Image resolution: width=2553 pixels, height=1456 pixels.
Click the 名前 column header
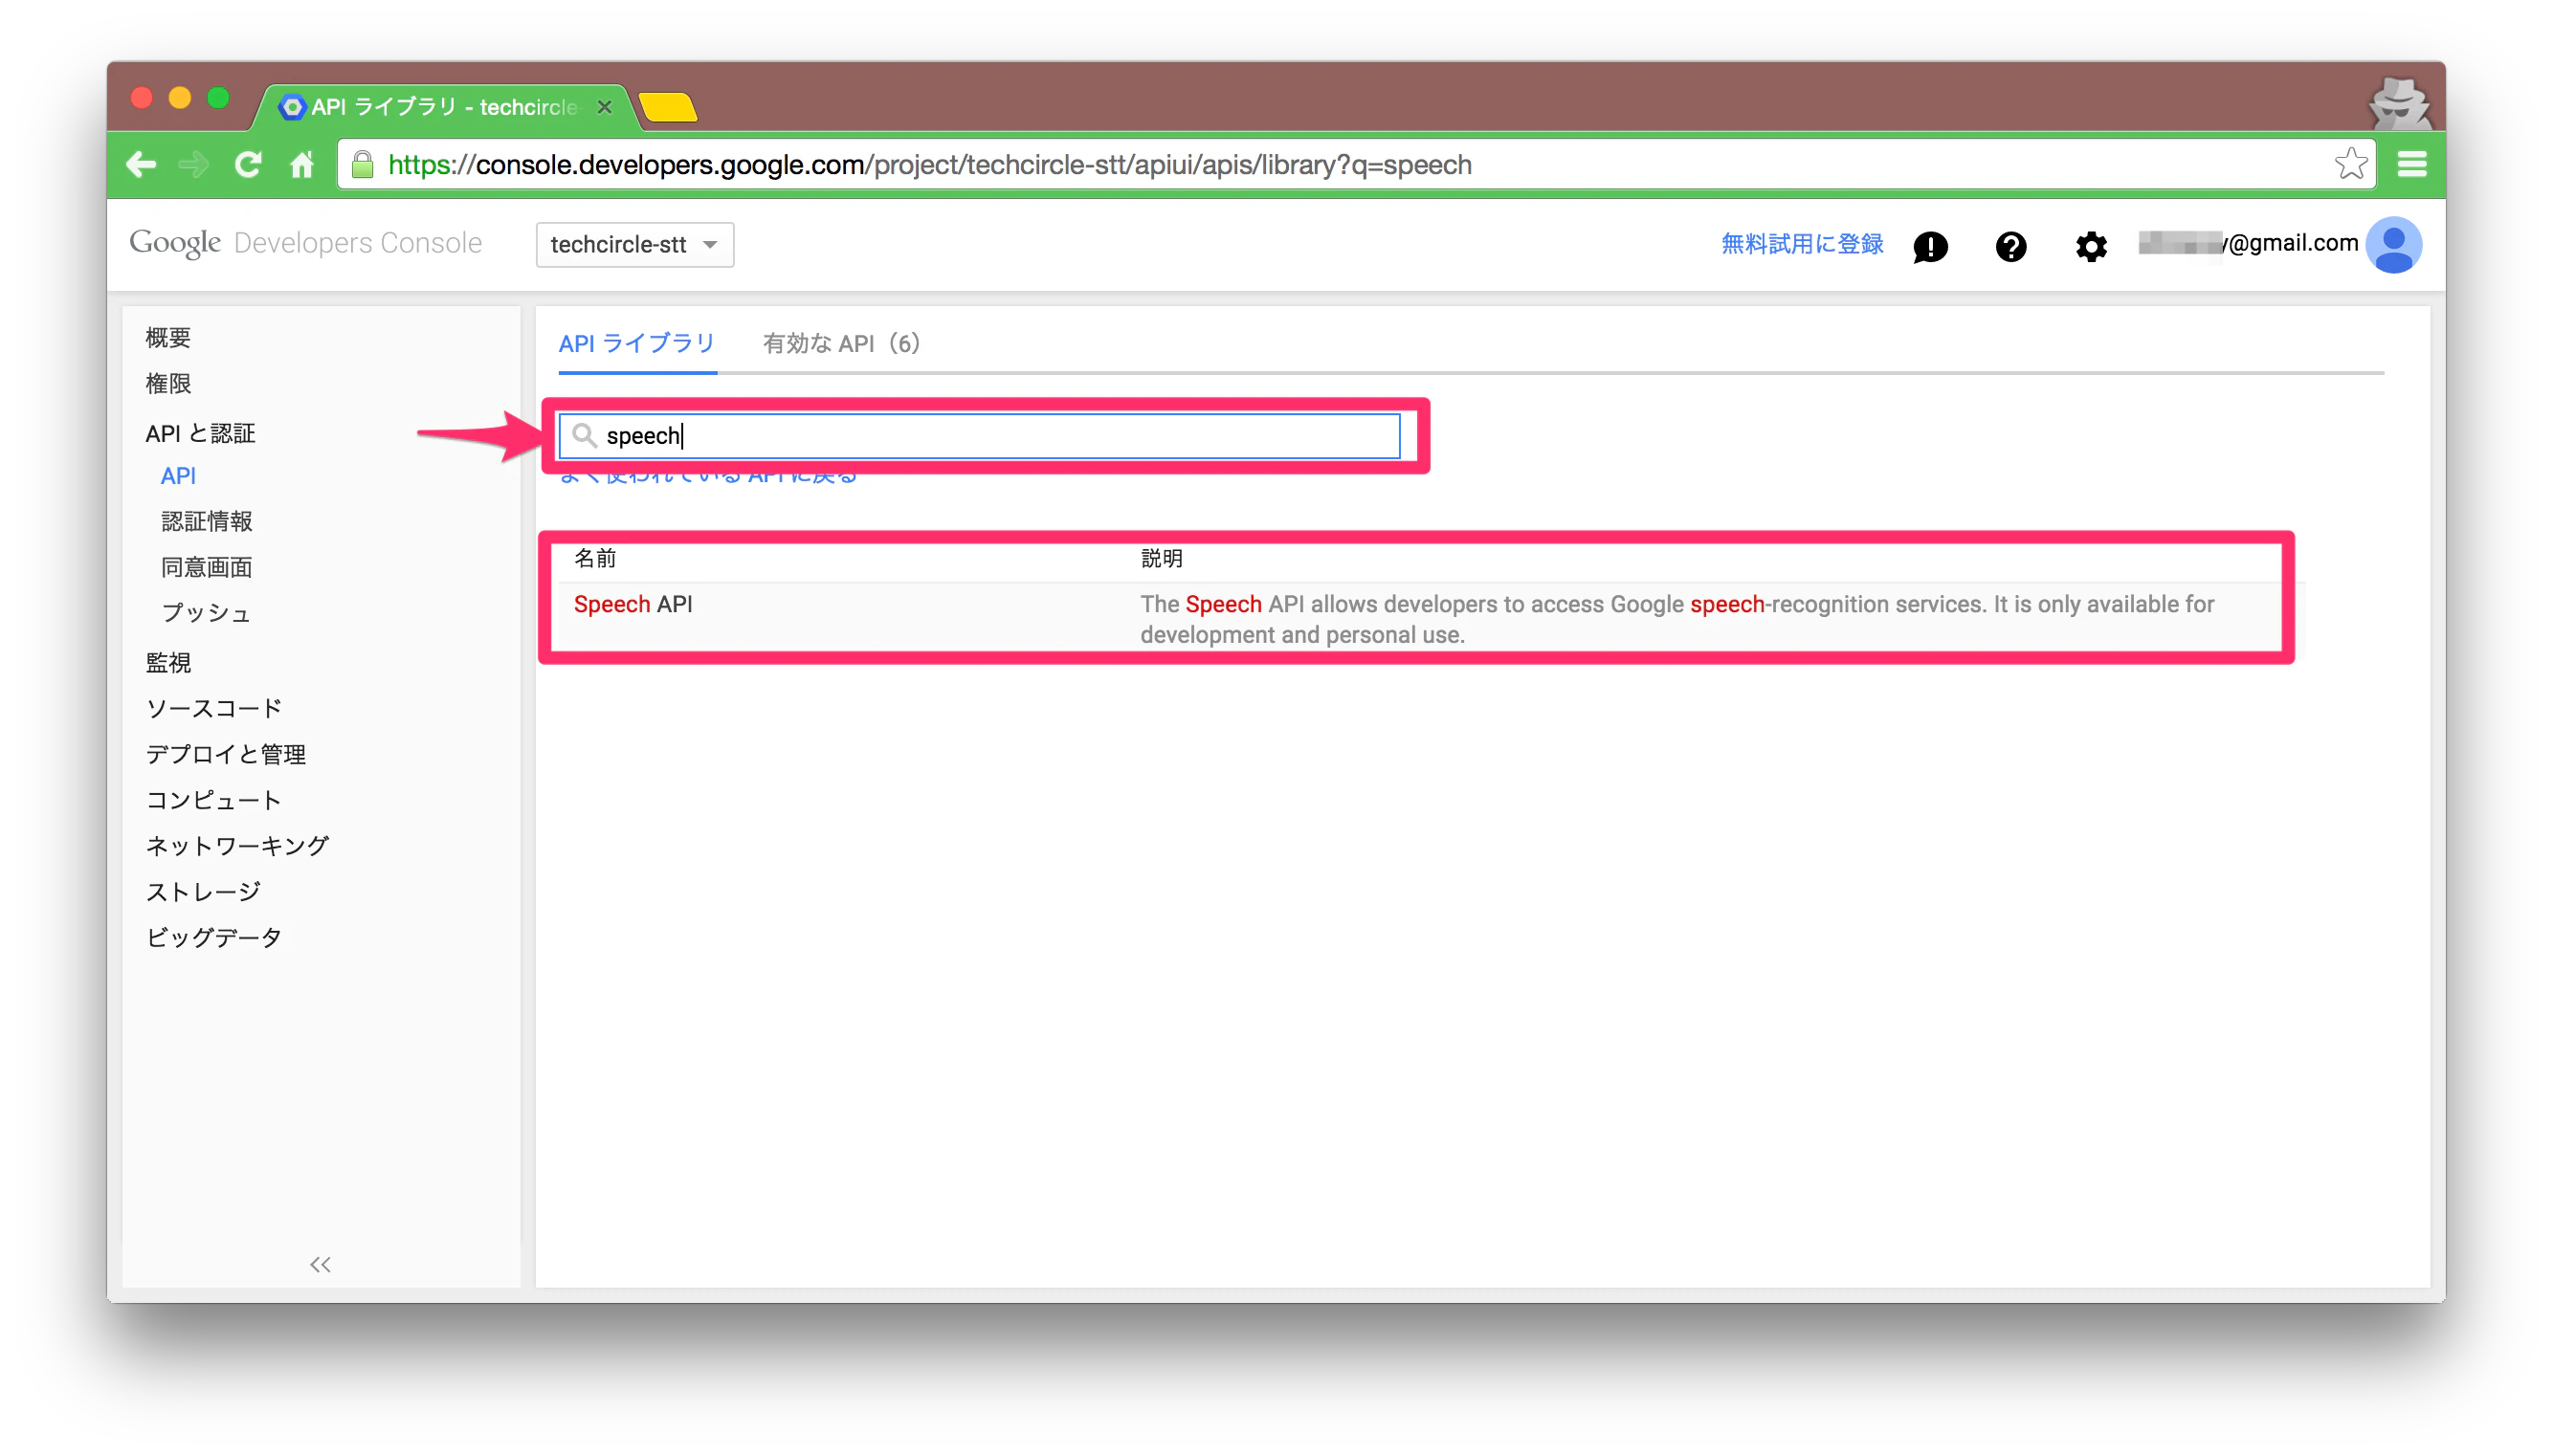[594, 558]
